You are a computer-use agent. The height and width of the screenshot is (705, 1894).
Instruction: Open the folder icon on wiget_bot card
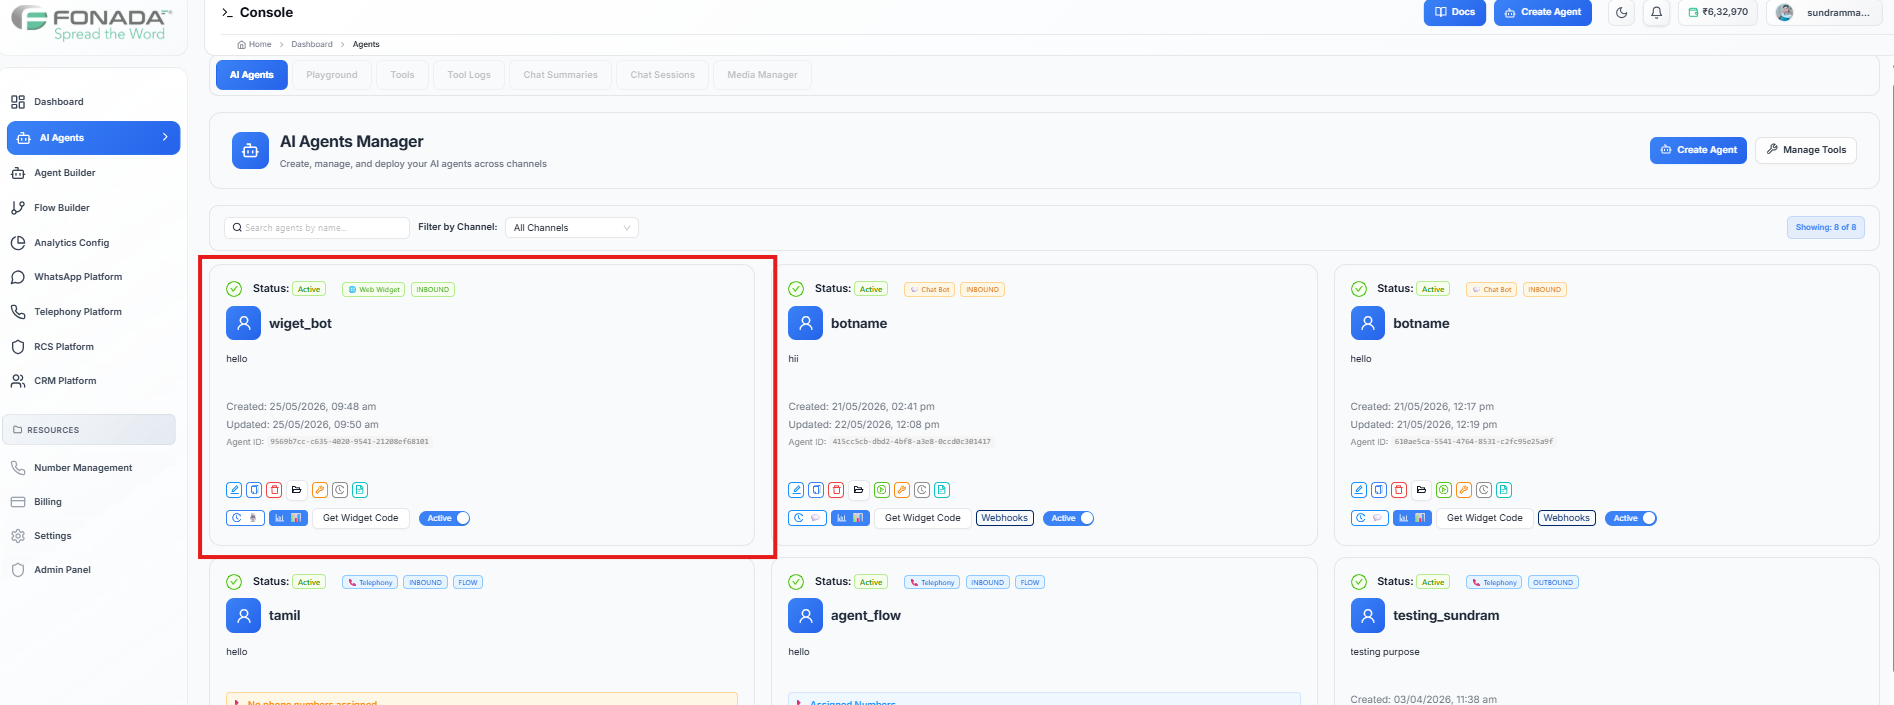pos(296,490)
